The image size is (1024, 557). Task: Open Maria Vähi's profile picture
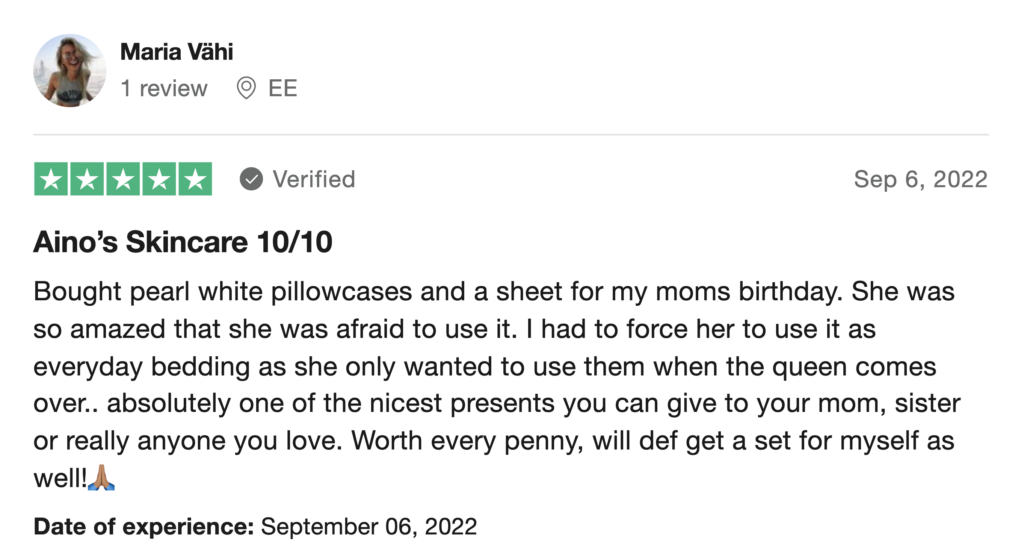coord(70,71)
